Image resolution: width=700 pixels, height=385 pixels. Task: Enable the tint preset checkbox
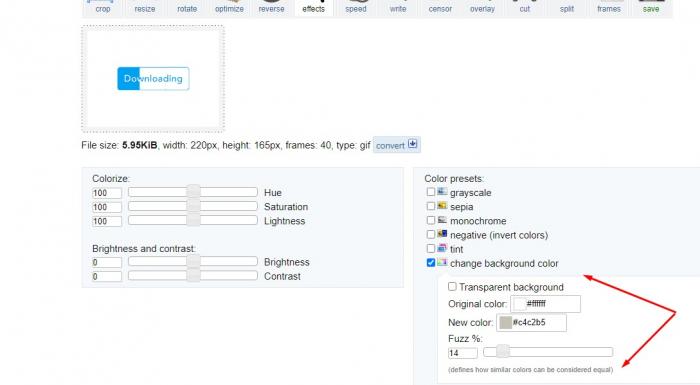click(x=431, y=249)
